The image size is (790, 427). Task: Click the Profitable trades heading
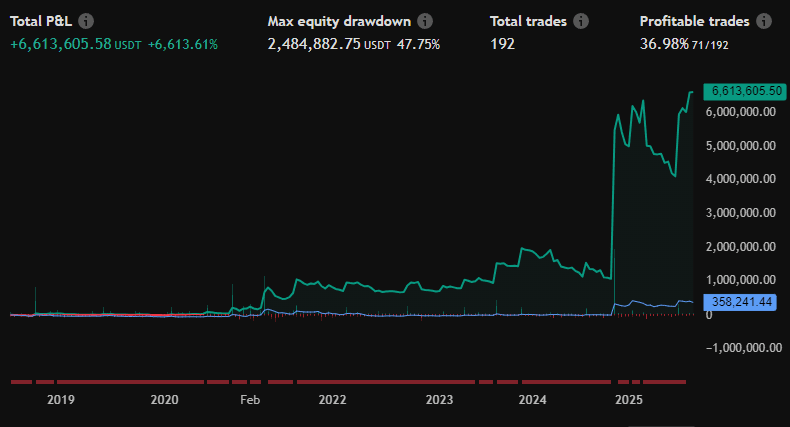click(695, 21)
